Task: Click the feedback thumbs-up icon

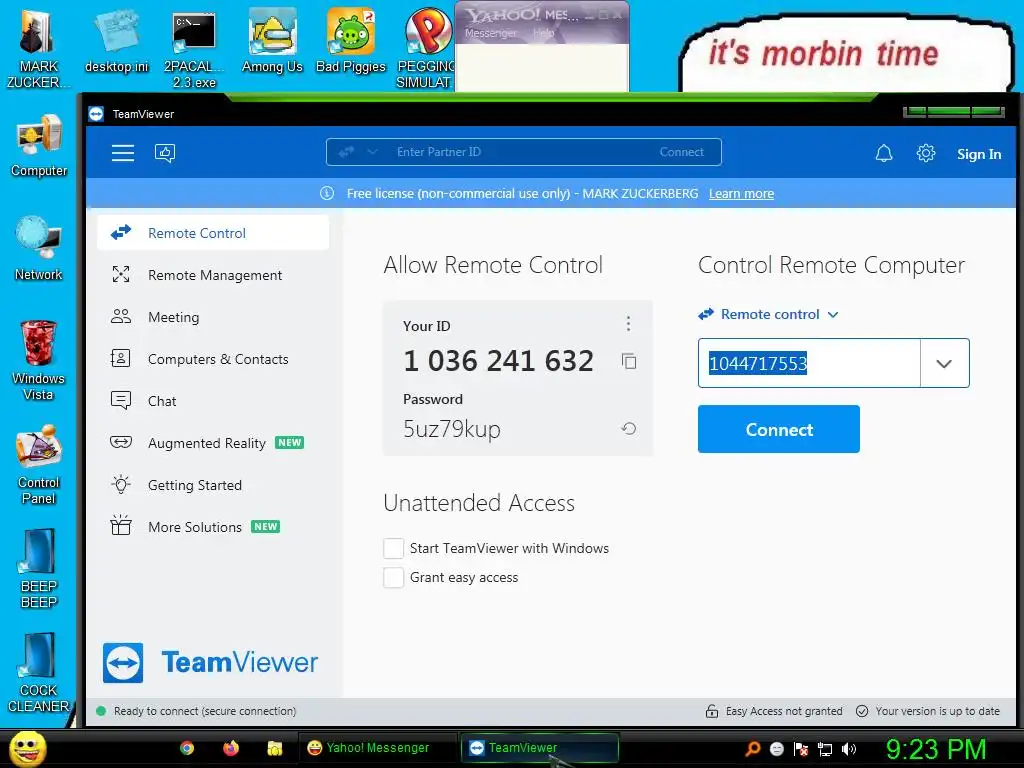Action: pos(165,153)
